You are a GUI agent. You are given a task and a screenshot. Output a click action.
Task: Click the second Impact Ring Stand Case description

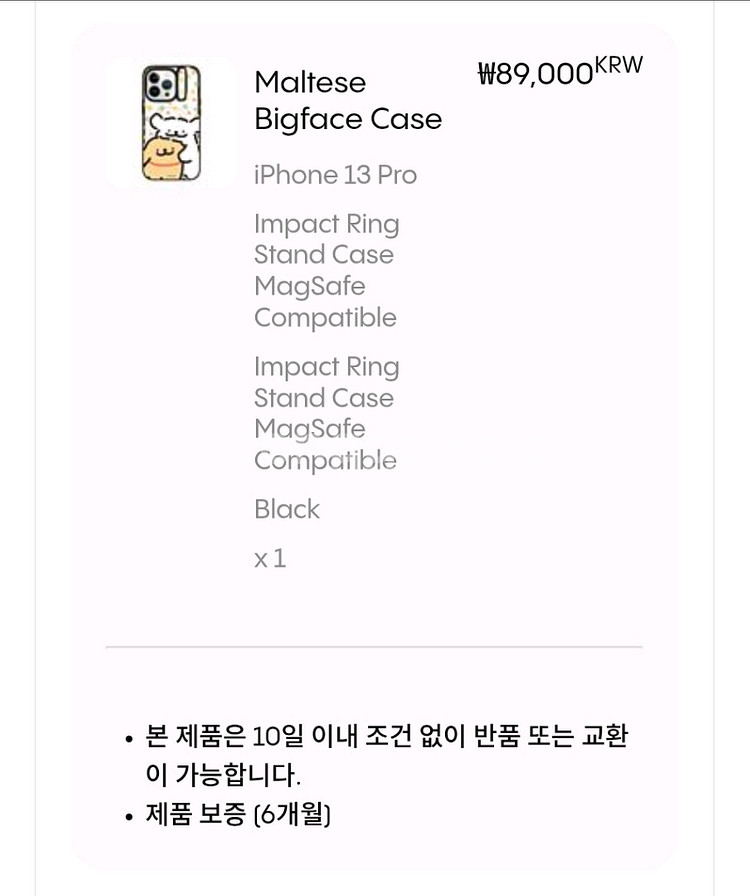pos(325,382)
